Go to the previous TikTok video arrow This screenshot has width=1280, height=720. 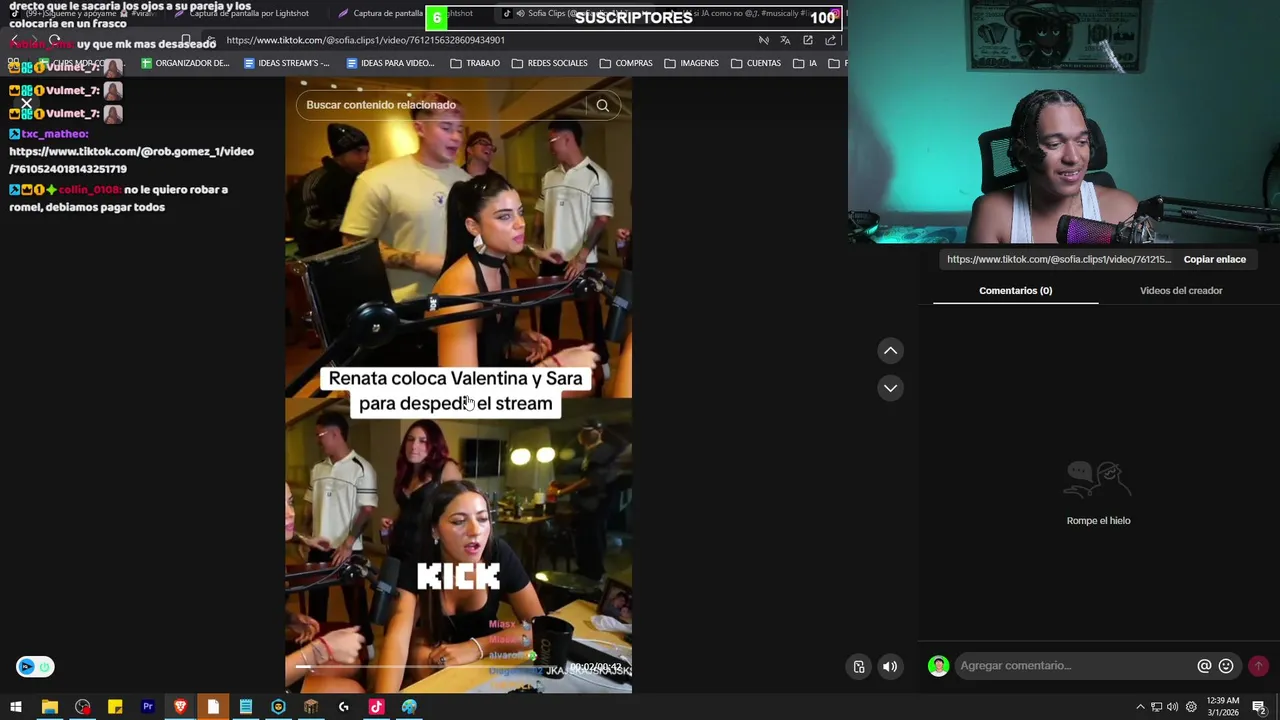point(890,351)
